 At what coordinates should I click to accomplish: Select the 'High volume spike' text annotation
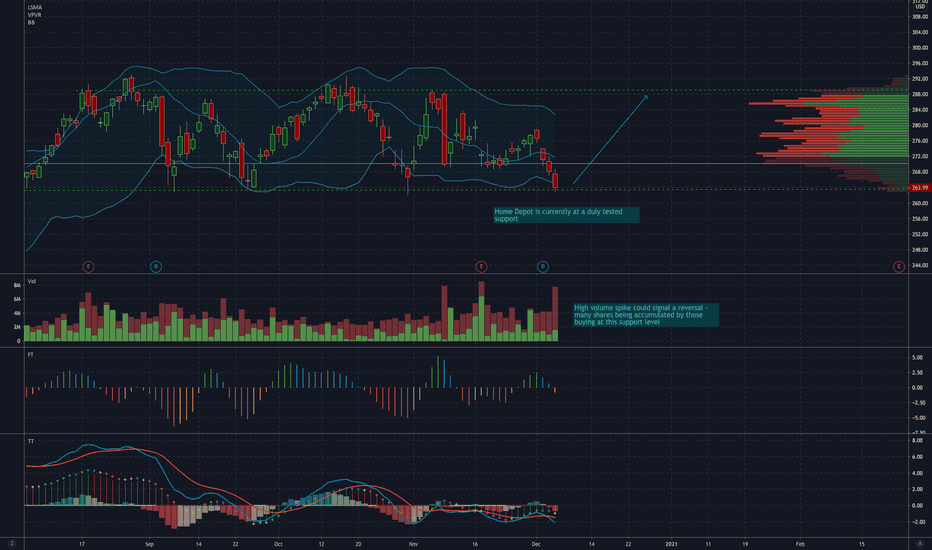click(646, 315)
